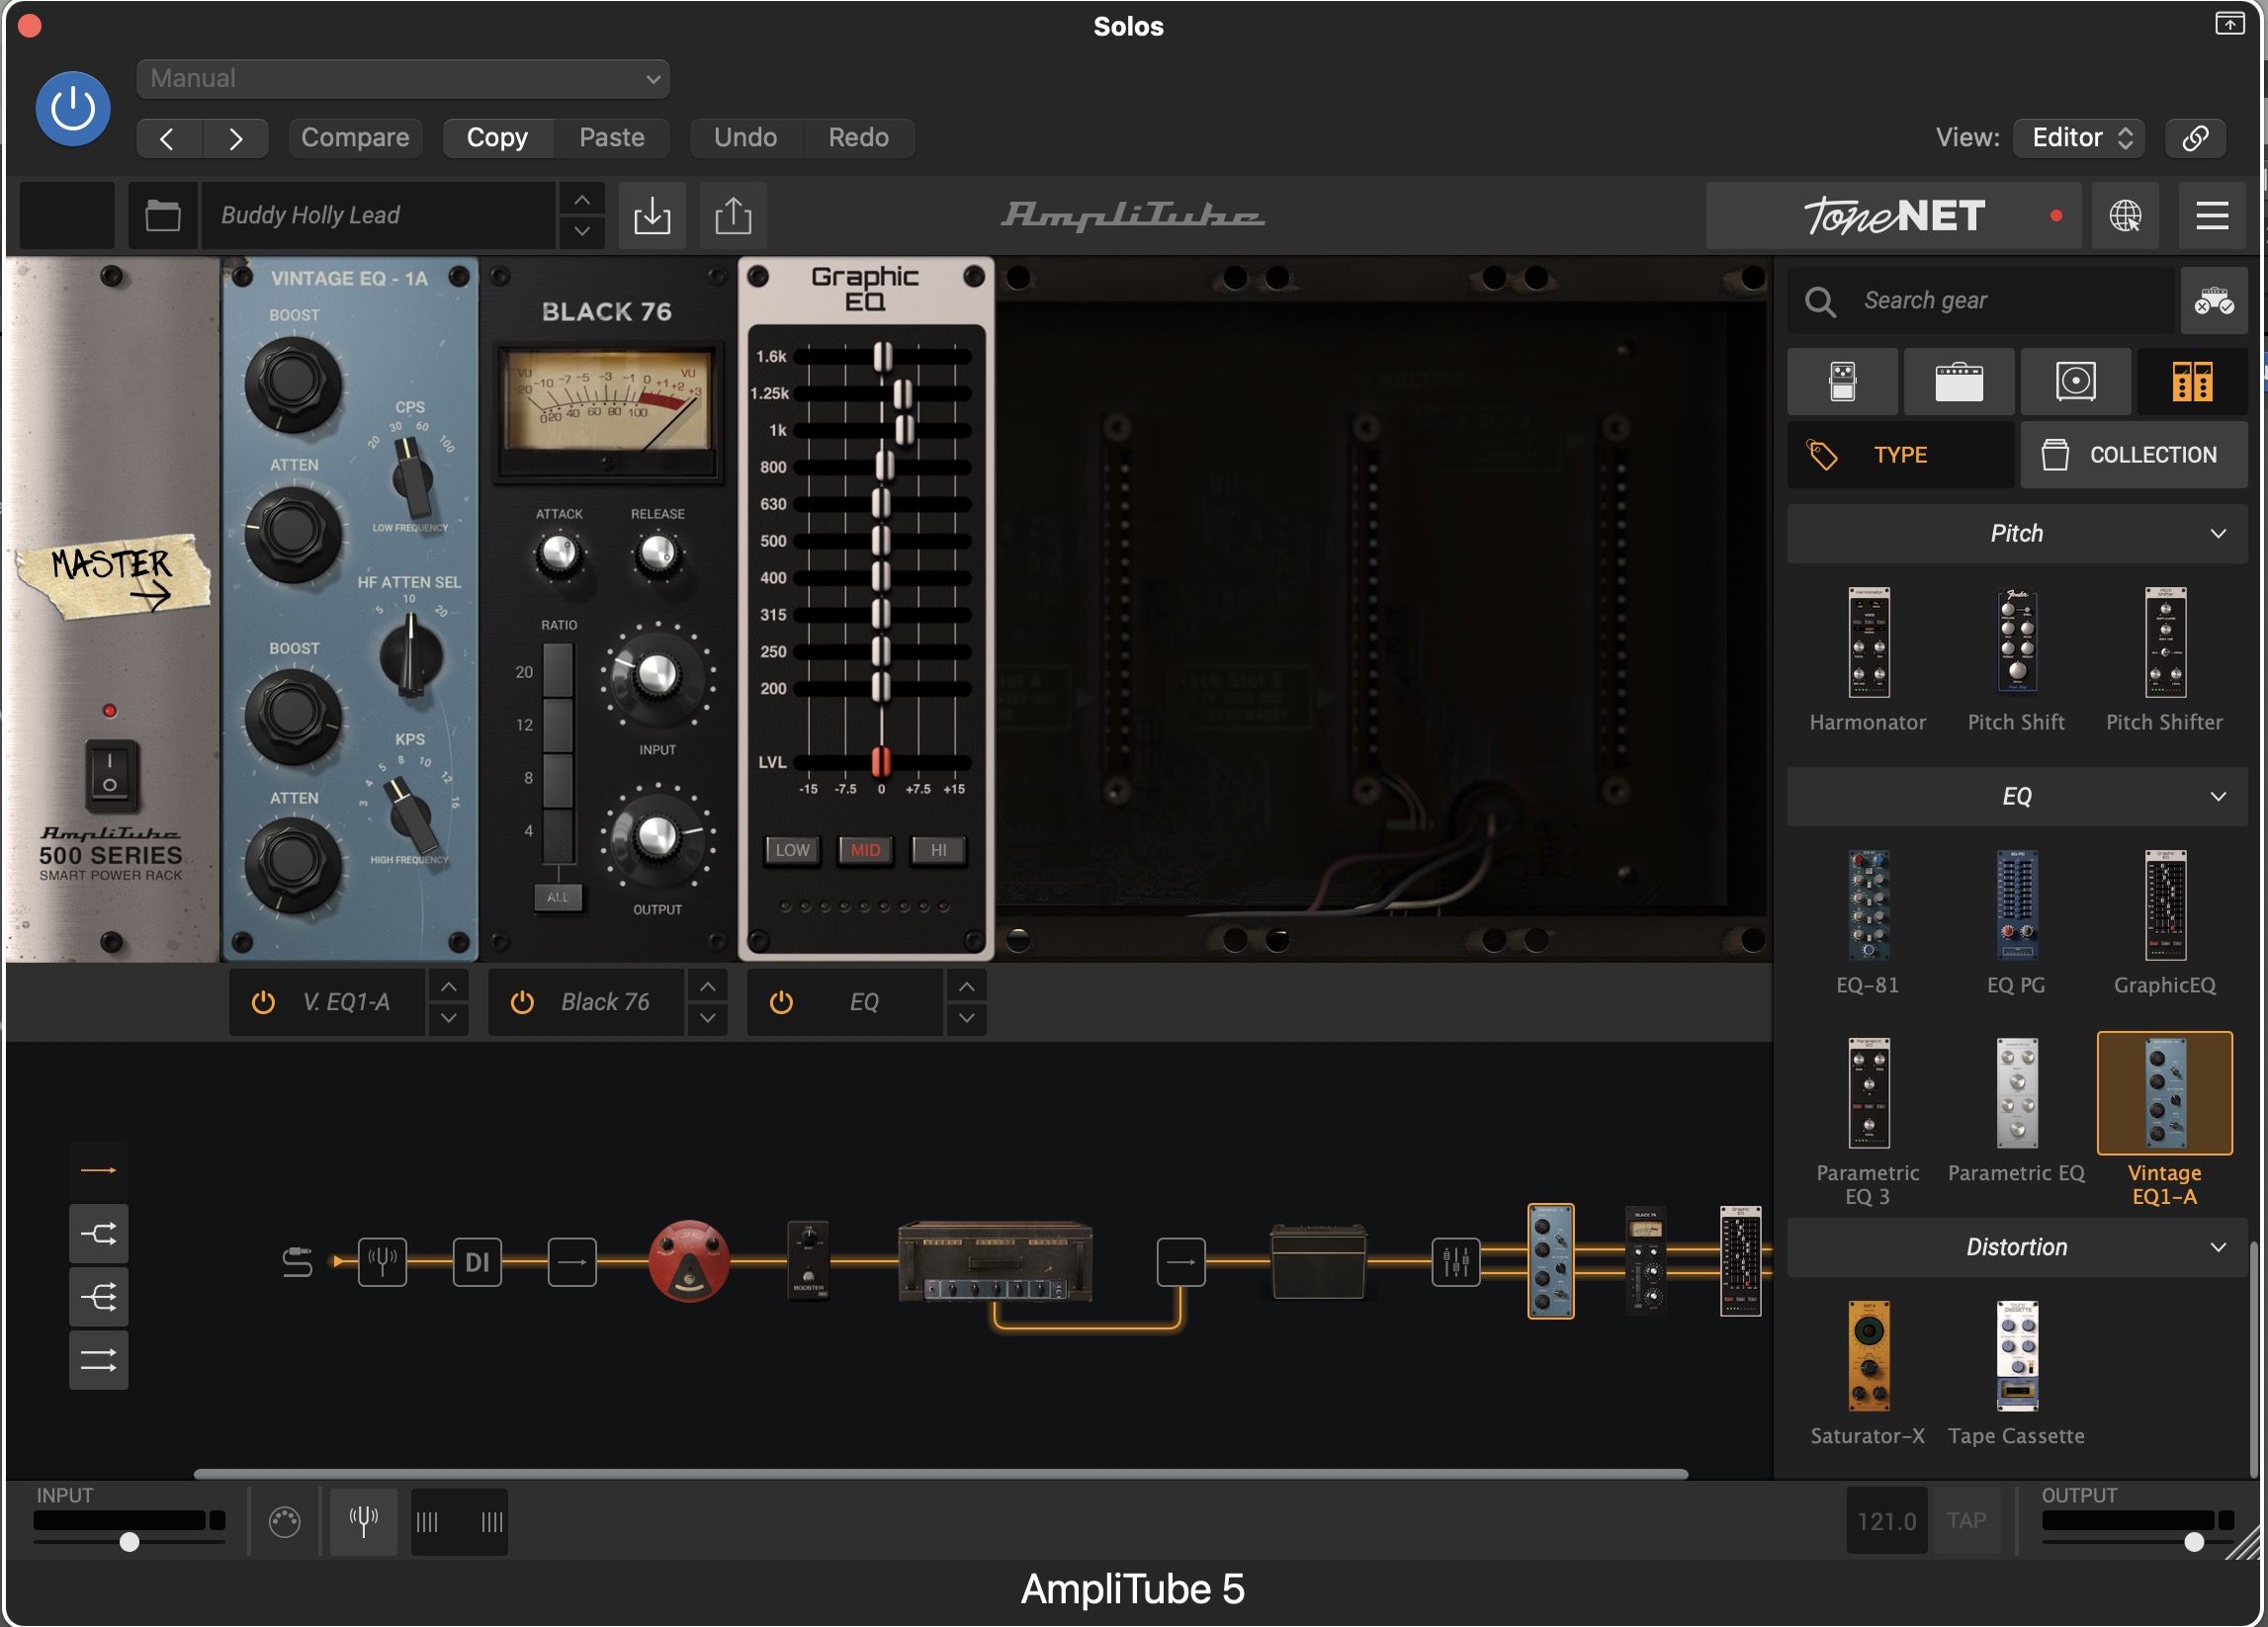Collapse the Distortion gear section

pos(2219,1247)
